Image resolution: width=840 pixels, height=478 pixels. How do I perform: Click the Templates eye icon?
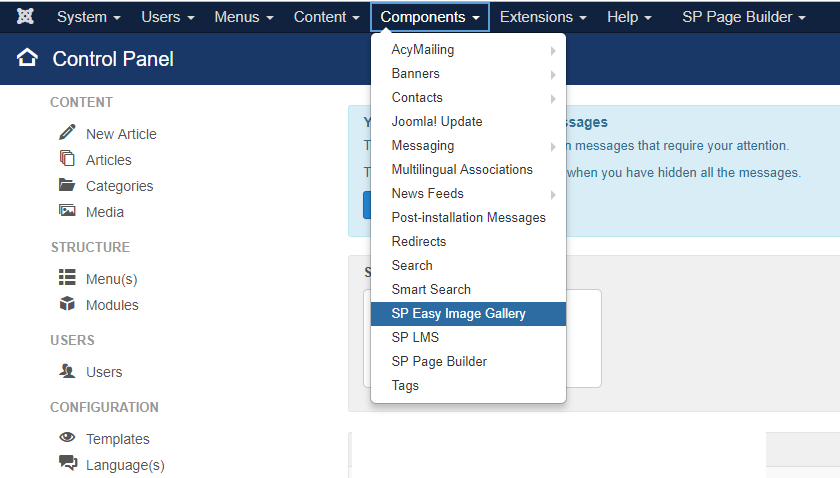coord(67,438)
